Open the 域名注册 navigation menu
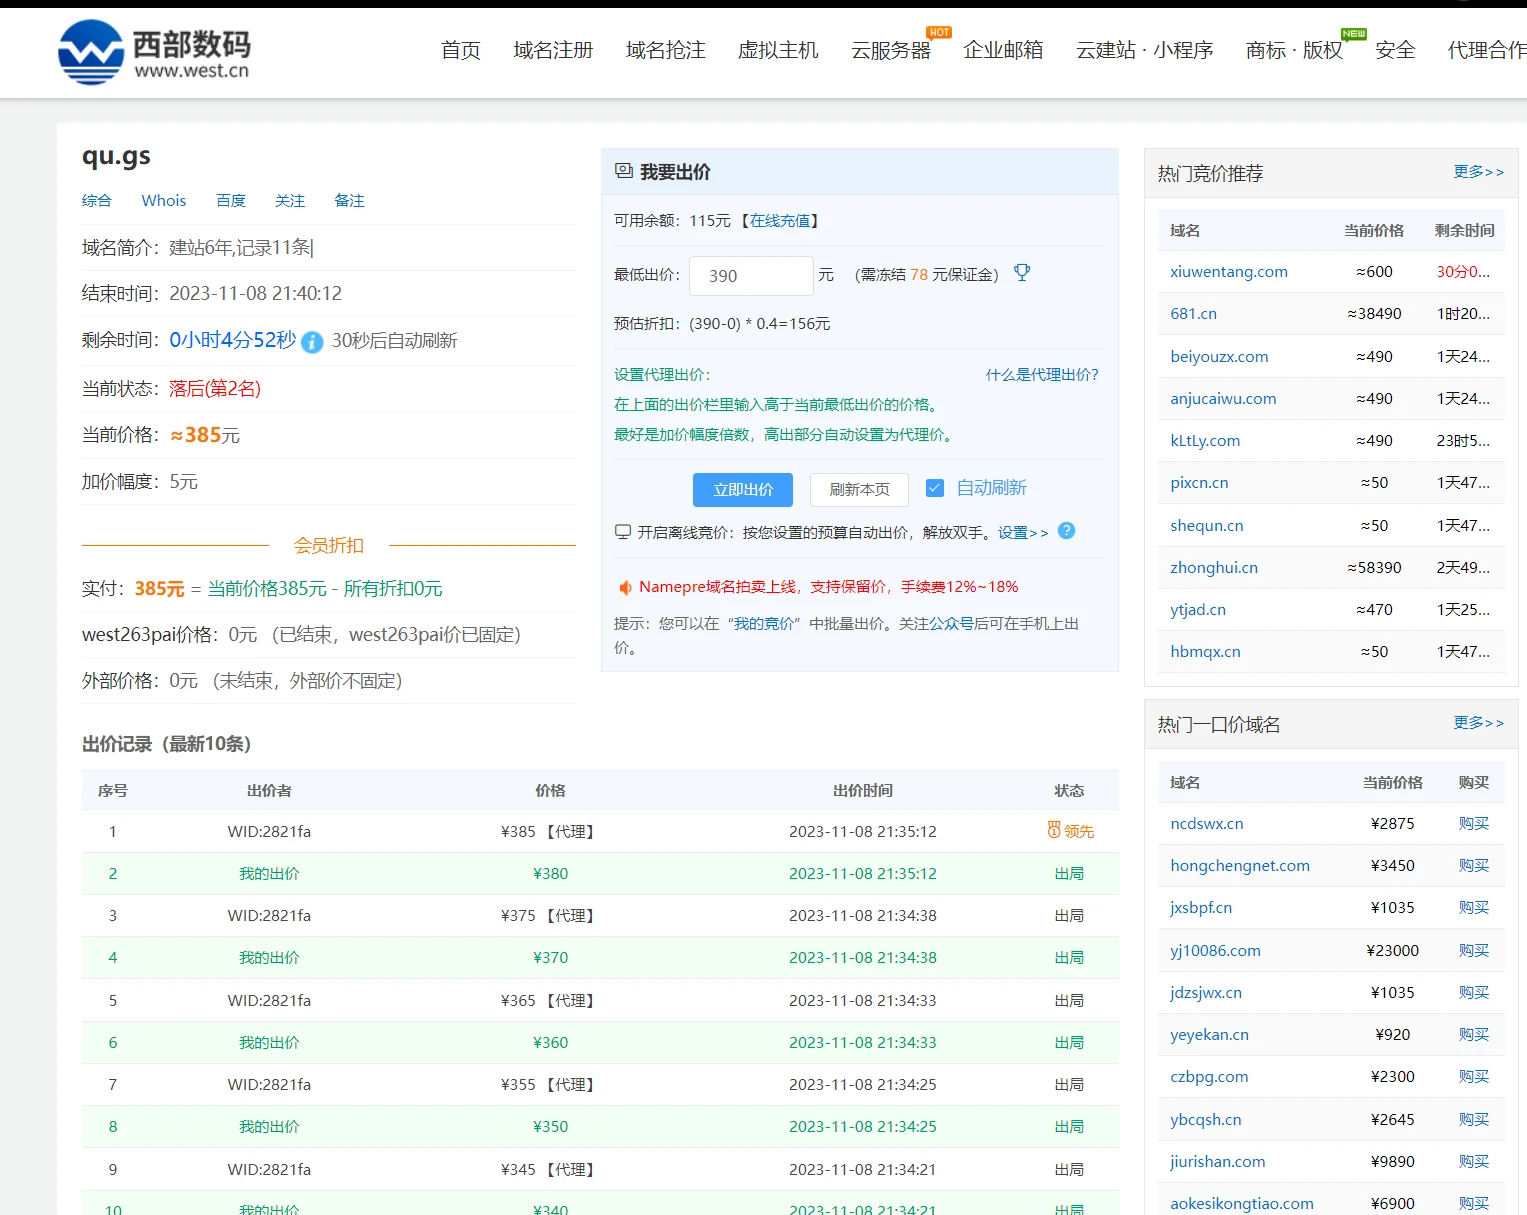The height and width of the screenshot is (1215, 1527). click(x=553, y=50)
